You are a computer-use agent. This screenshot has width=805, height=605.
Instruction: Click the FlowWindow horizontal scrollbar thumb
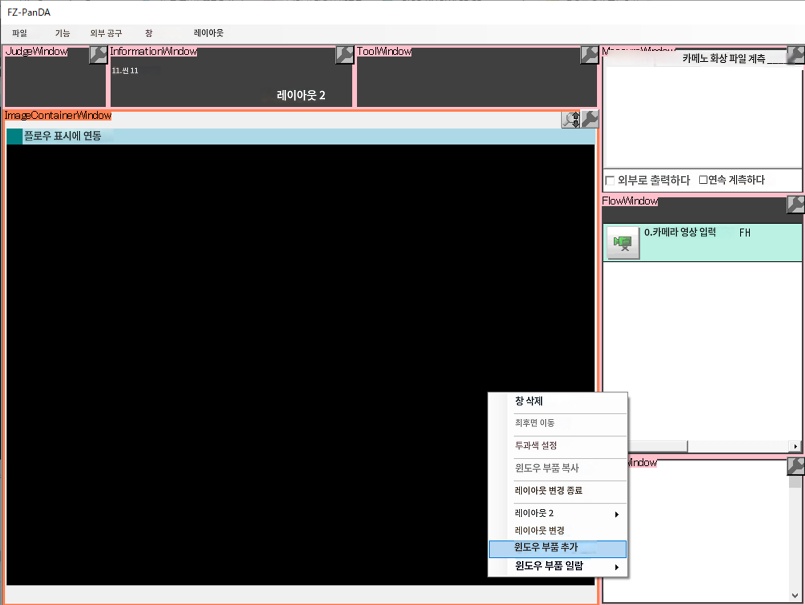tap(658, 446)
